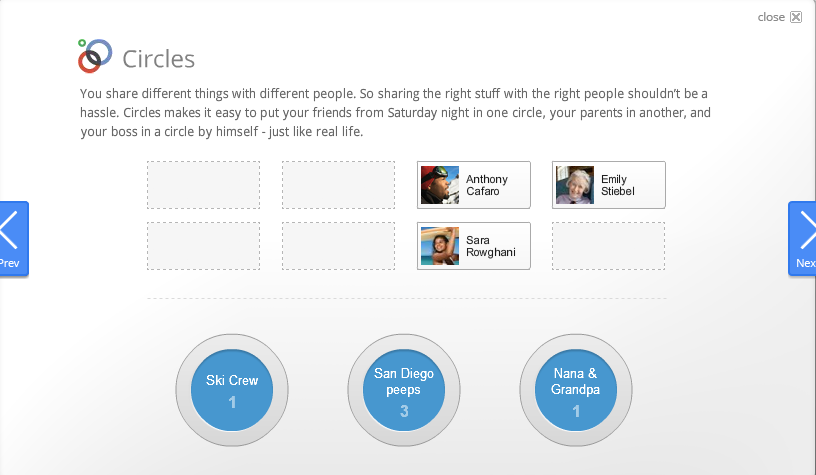Click the Anthony Cafaro name label
Screen dimensions: 816x475
487,185
